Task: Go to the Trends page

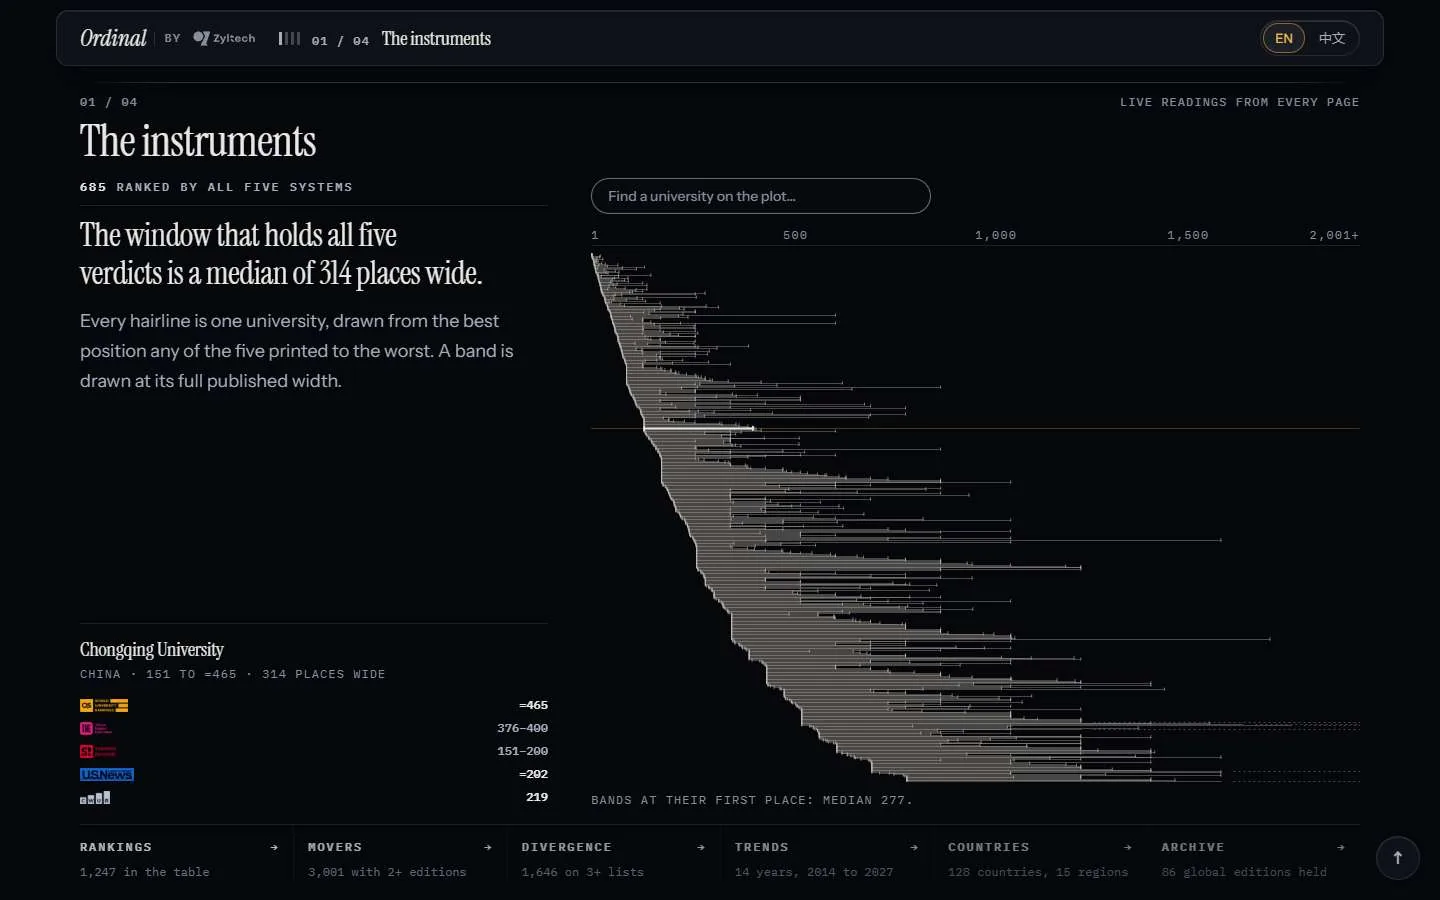Action: (x=827, y=859)
